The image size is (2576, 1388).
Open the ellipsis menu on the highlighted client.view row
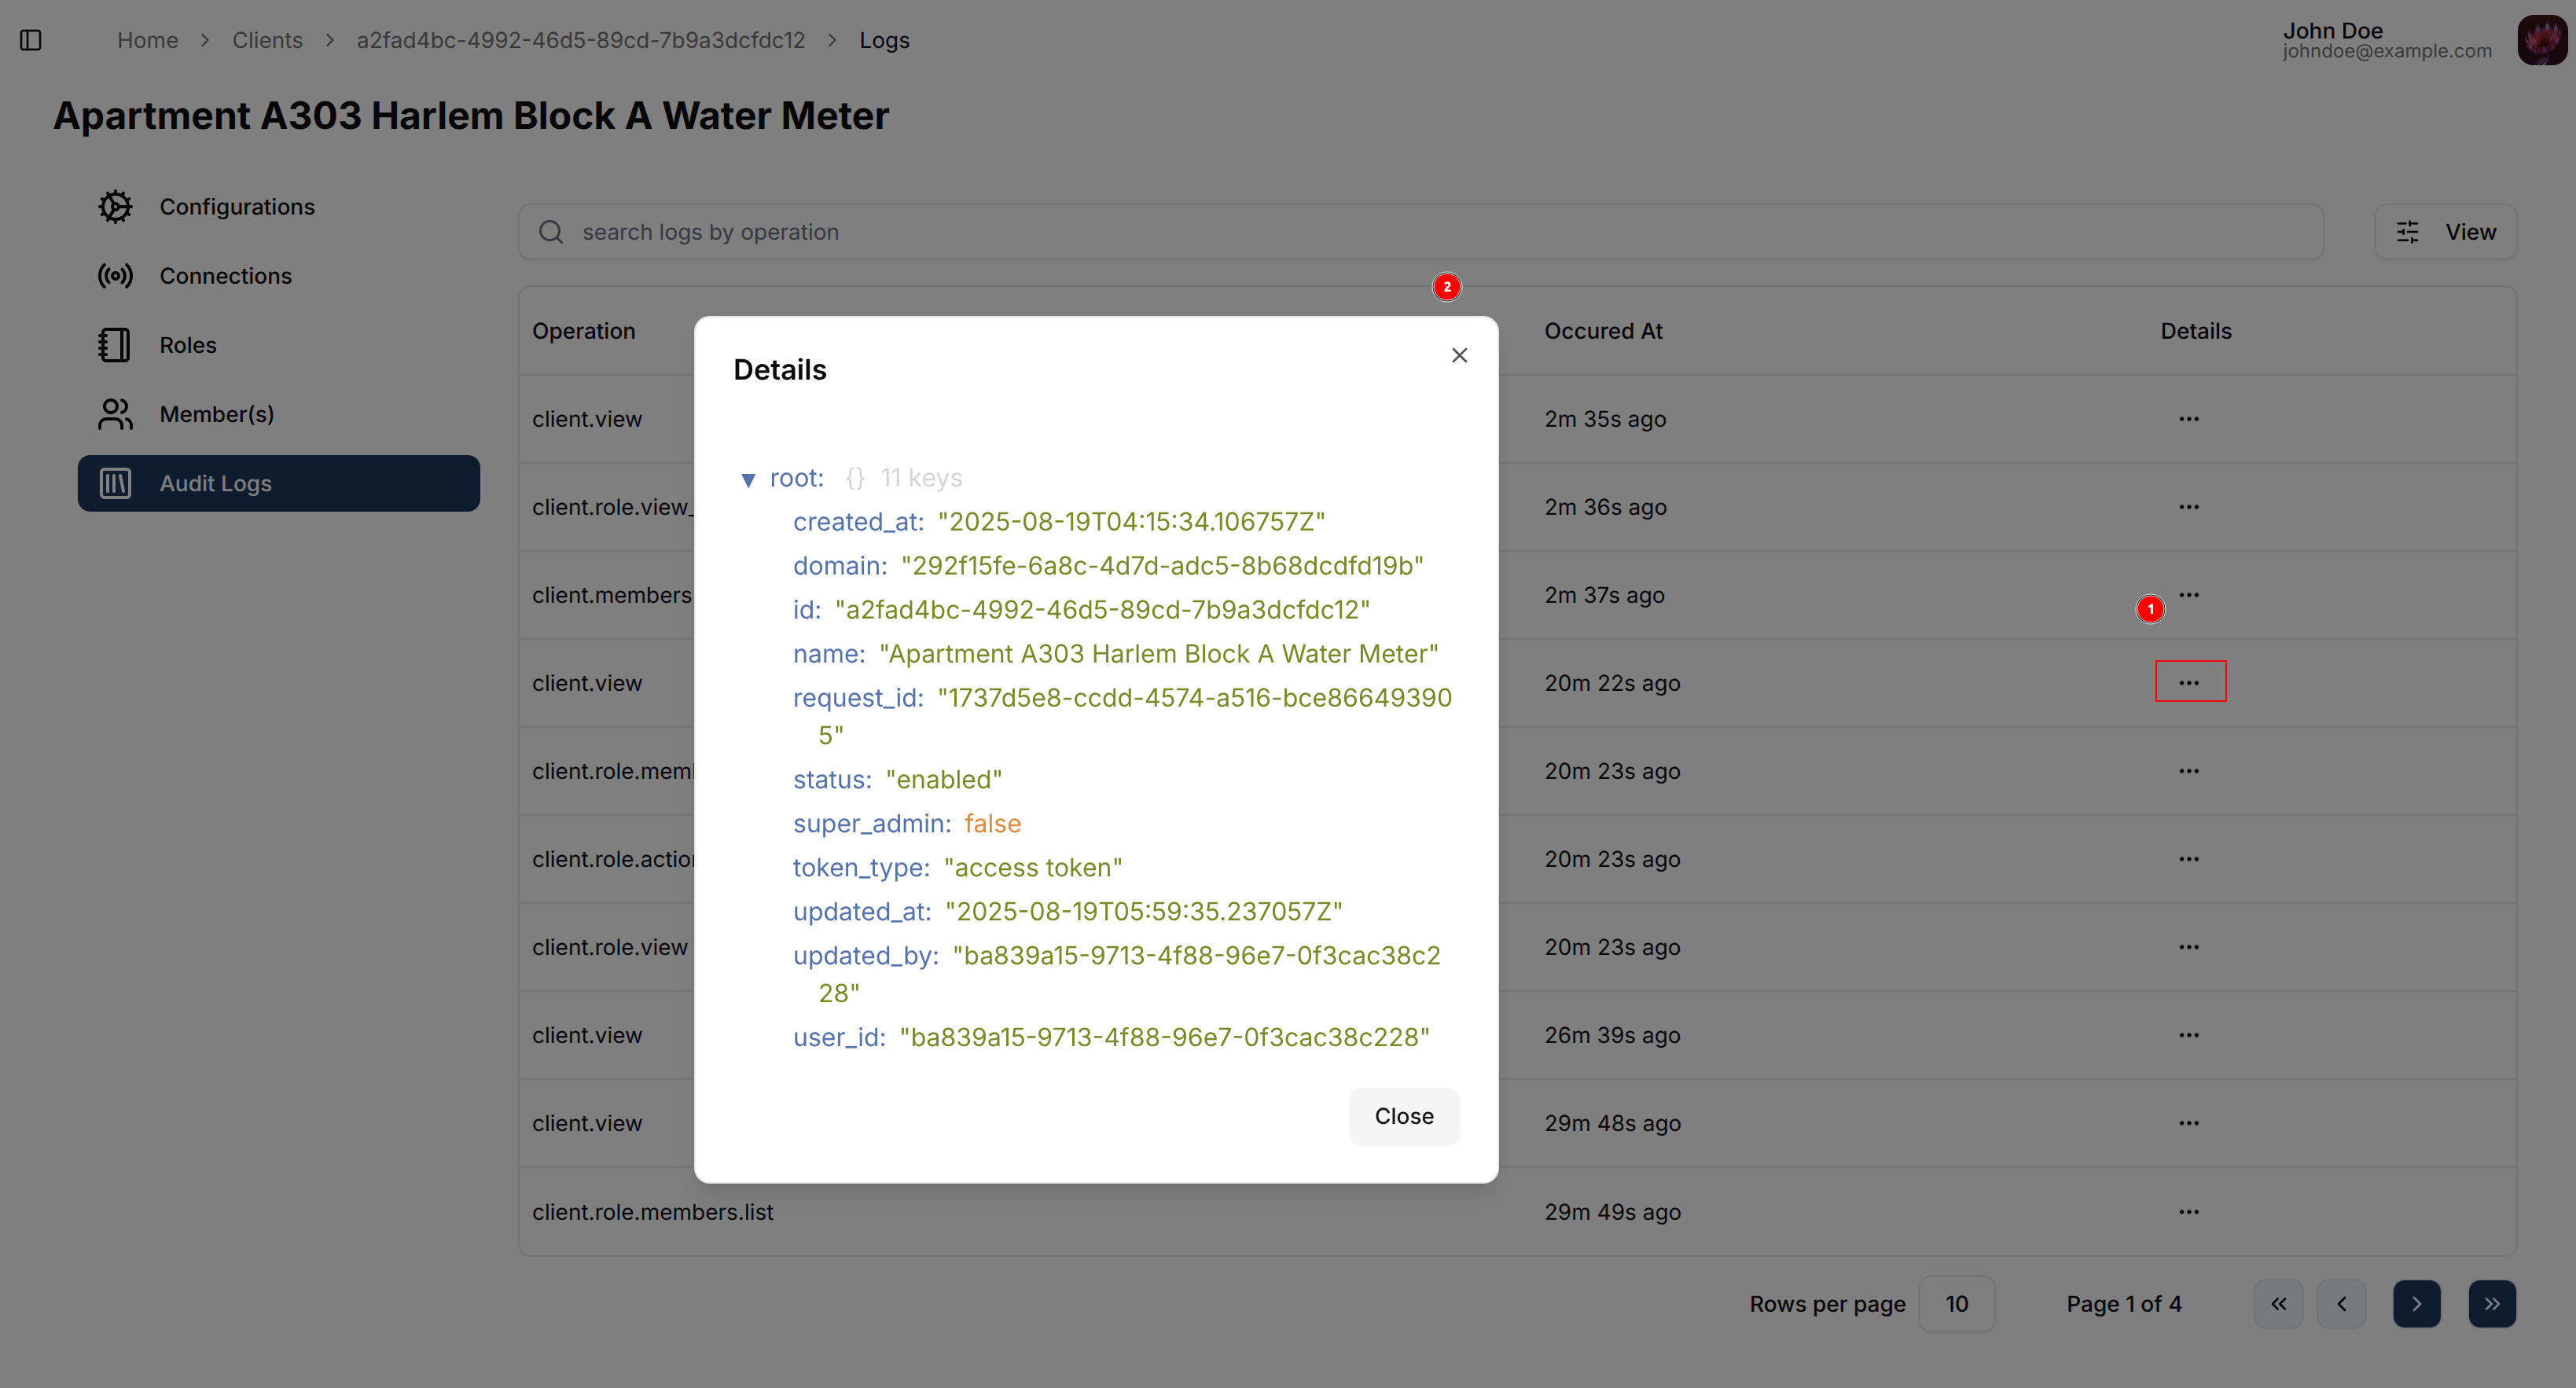pos(2190,681)
